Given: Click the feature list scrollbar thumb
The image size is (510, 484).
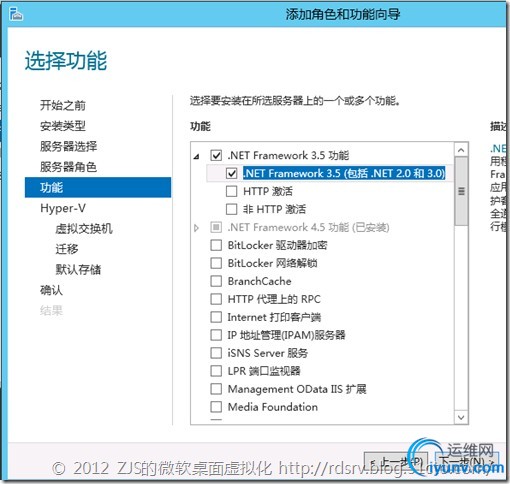Looking at the screenshot, I should click(x=461, y=191).
